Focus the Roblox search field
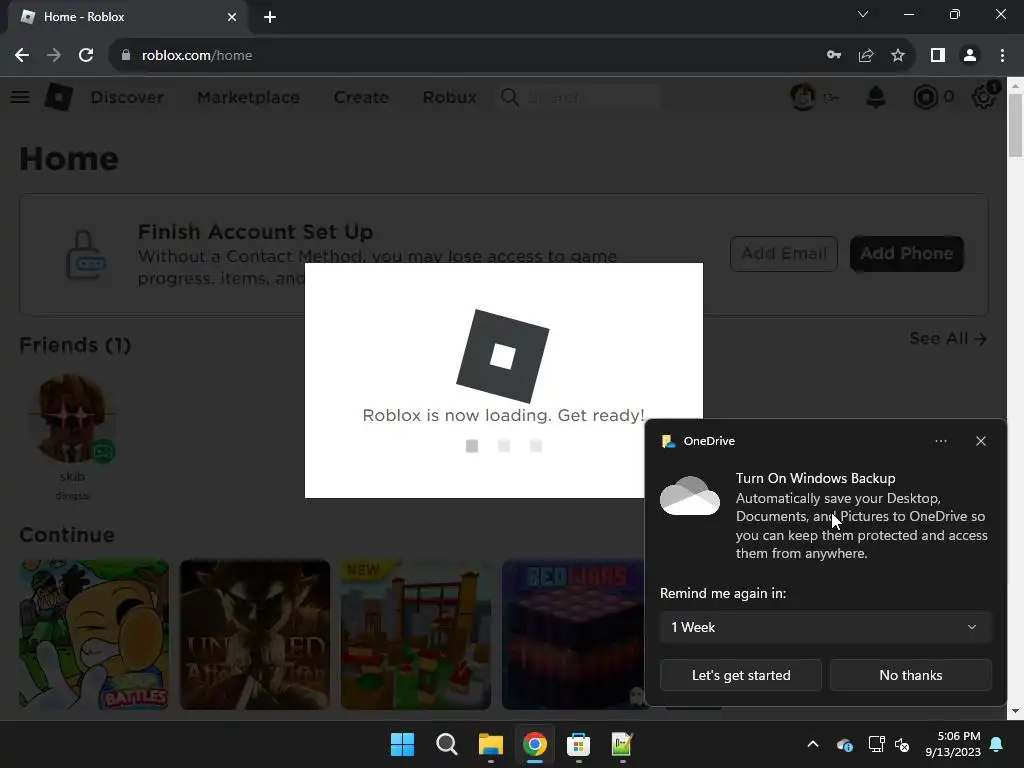The image size is (1024, 768). pos(580,97)
